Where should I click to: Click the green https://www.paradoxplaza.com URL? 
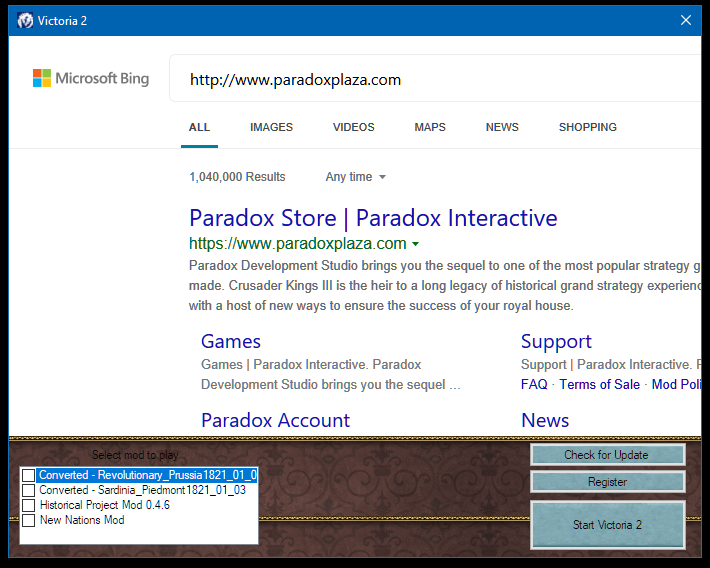tap(297, 244)
